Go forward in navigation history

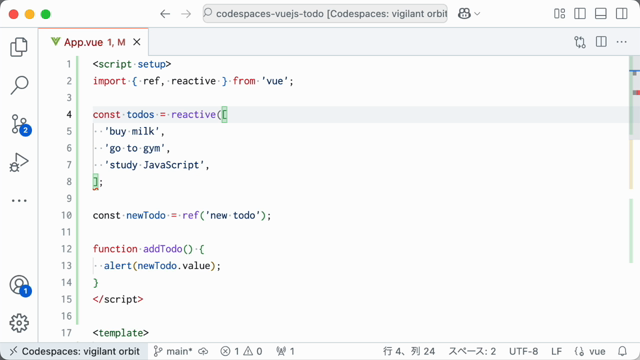[186, 14]
